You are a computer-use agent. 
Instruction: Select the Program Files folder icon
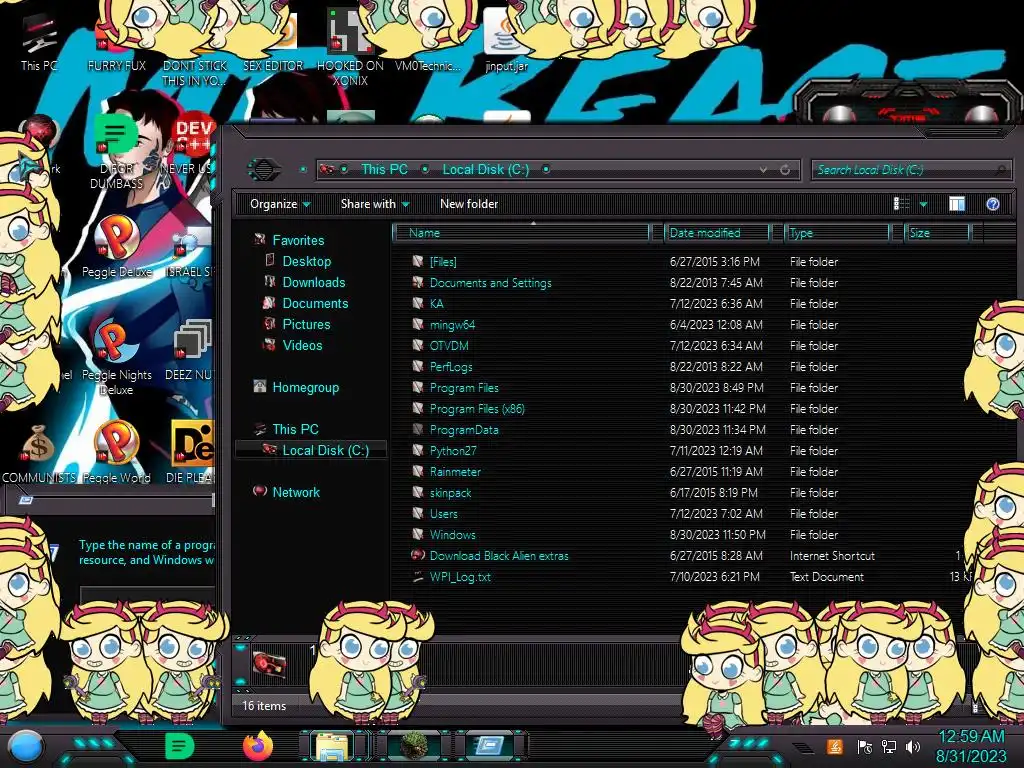pos(418,387)
